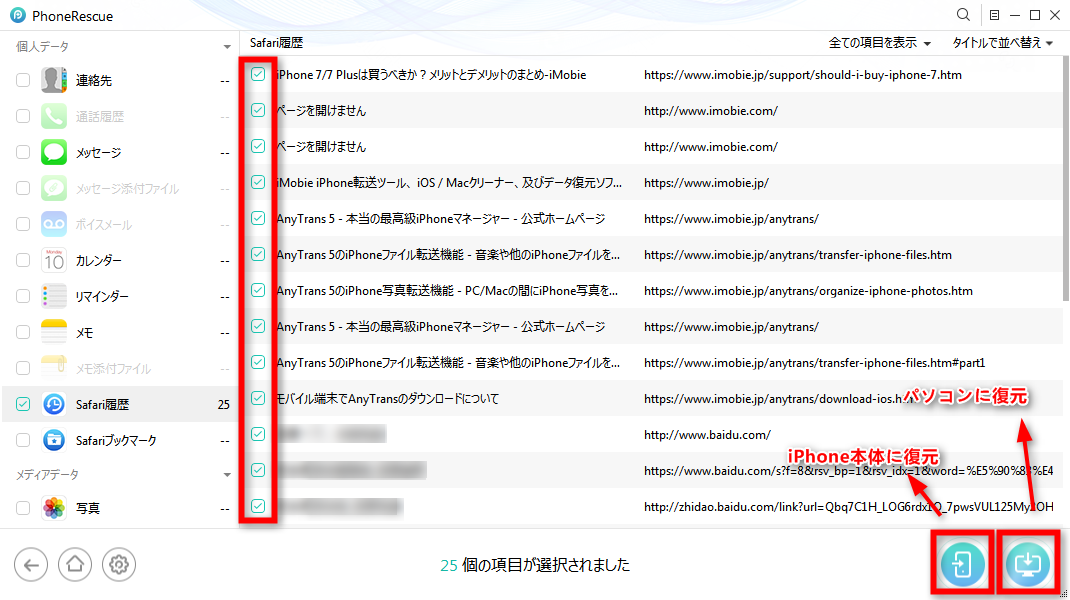Click the Reminders (リマインダー) icon
The image size is (1070, 600).
tap(54, 296)
